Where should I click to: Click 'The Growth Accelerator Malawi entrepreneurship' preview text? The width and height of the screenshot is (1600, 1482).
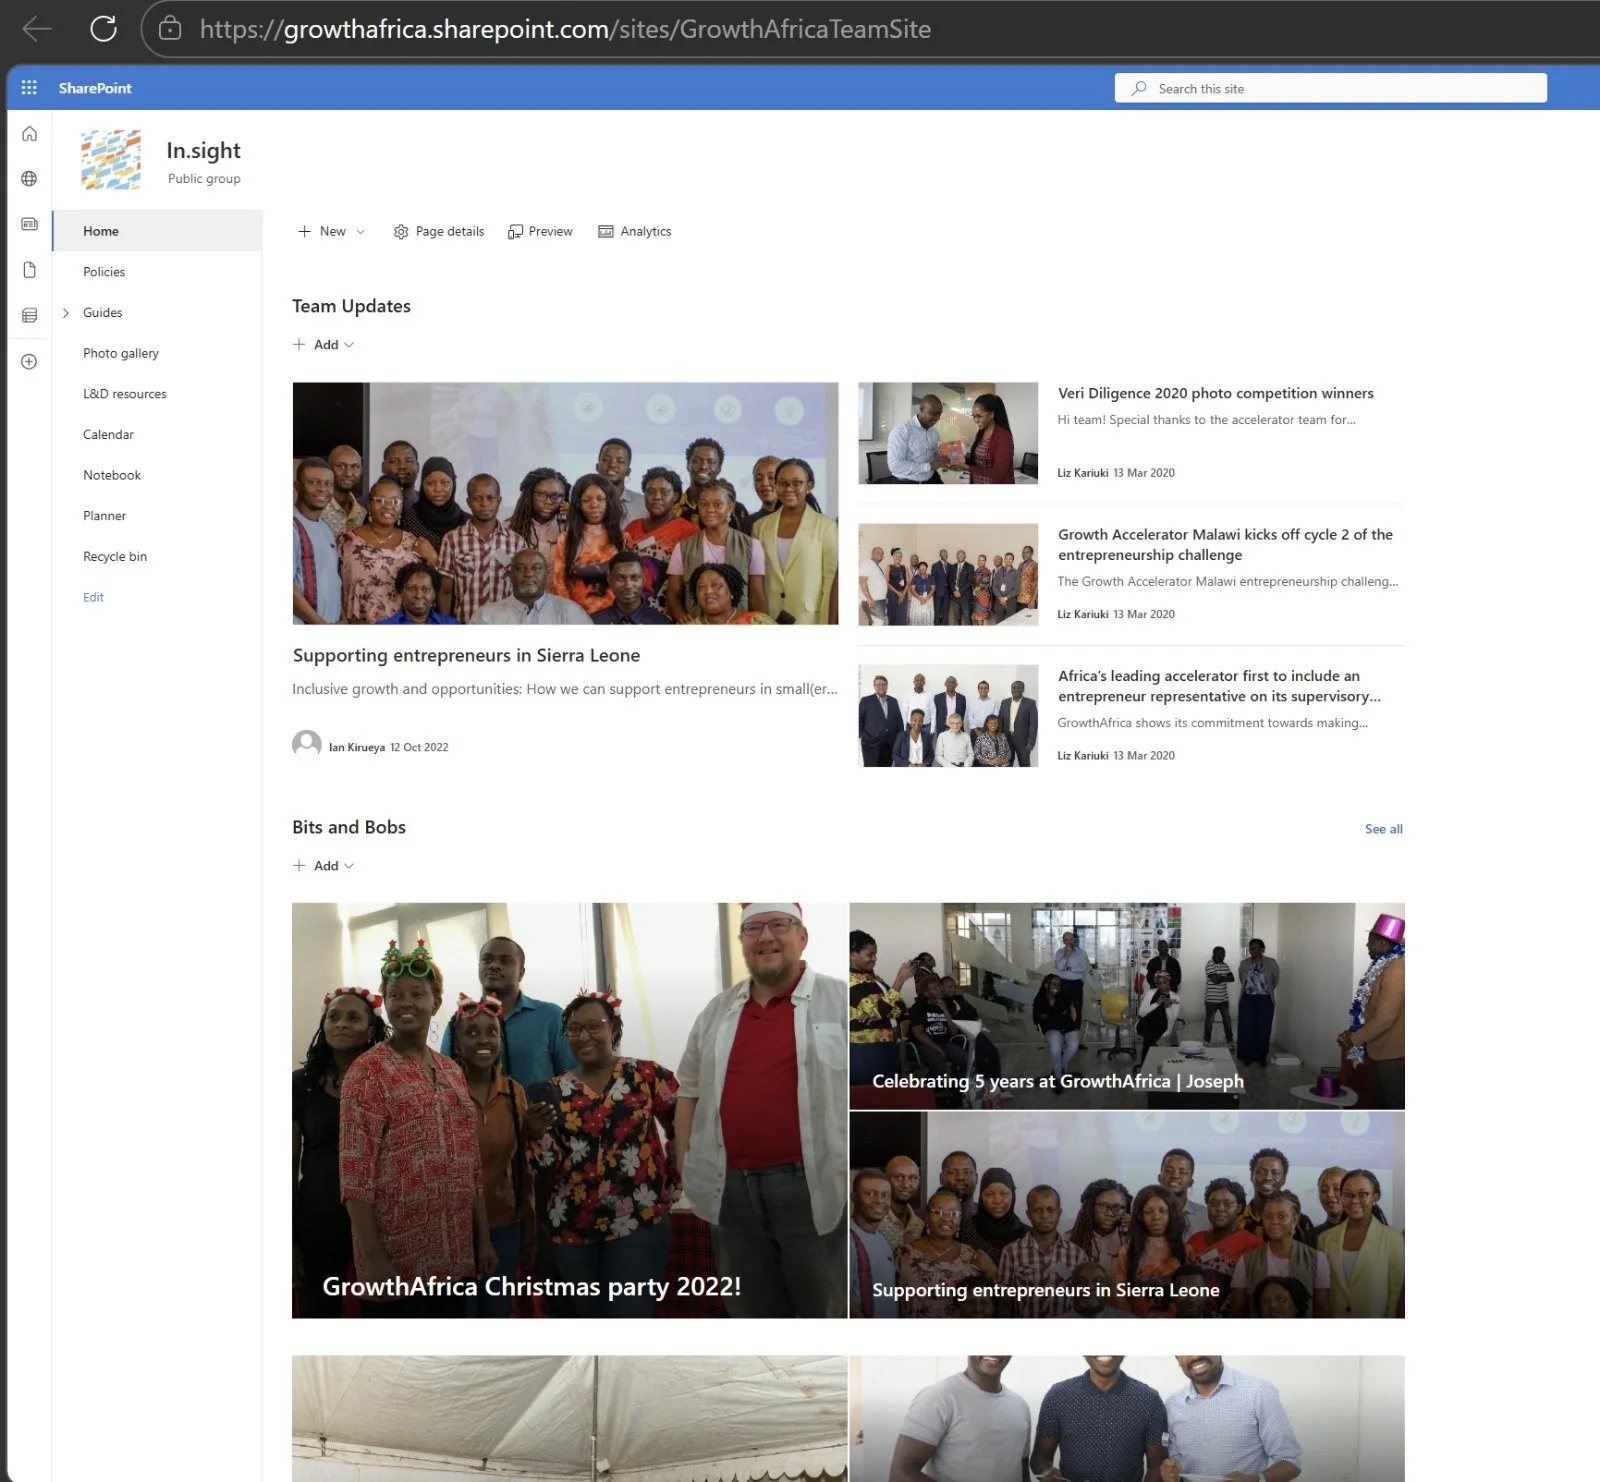(x=1228, y=582)
